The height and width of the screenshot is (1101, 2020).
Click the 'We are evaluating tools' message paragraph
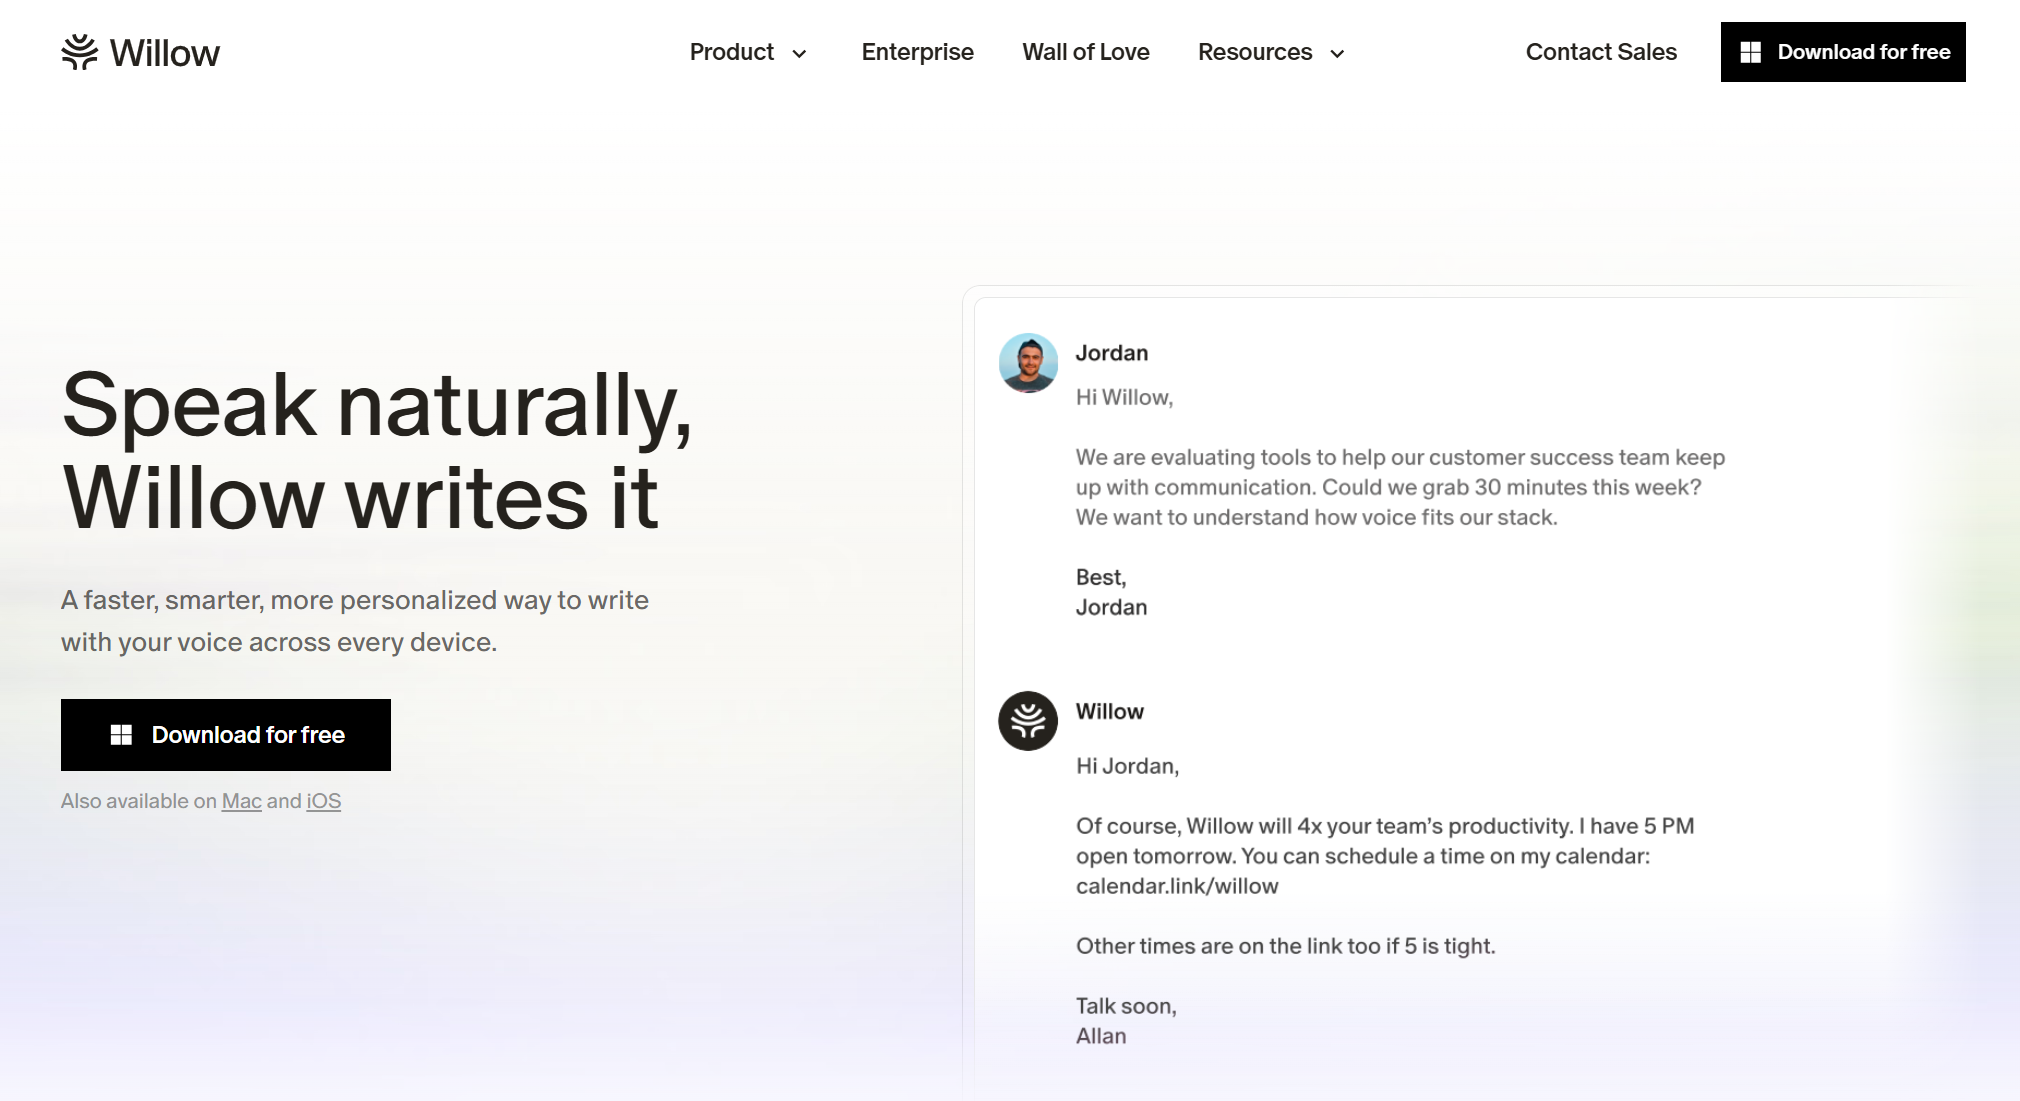tap(1400, 487)
